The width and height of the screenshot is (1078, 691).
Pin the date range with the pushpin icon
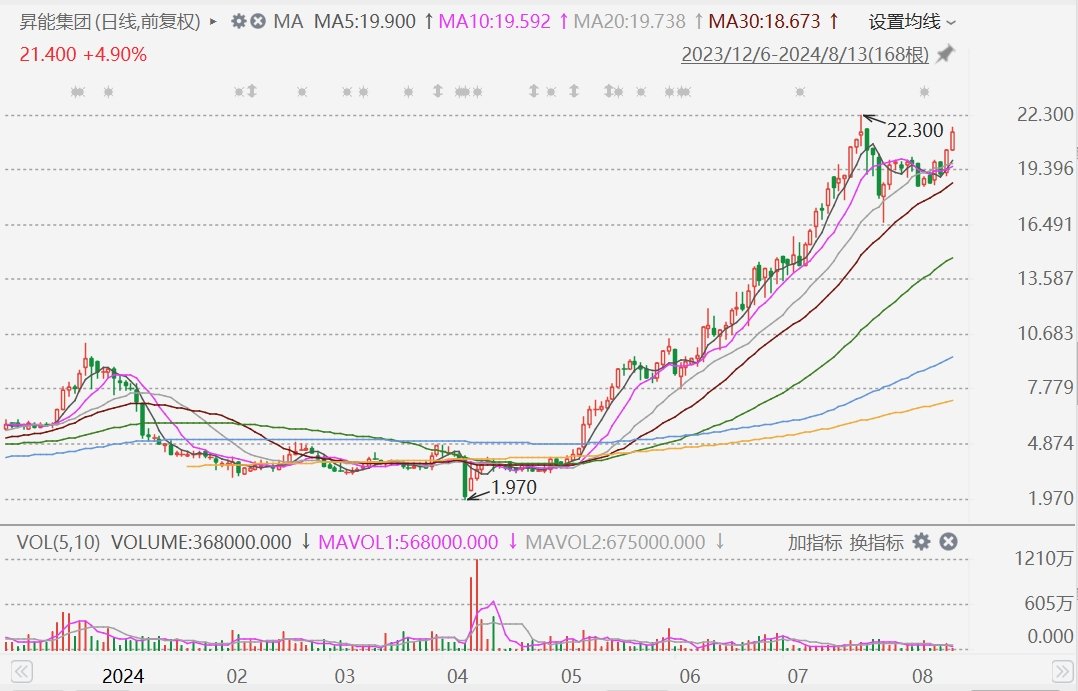[x=945, y=54]
